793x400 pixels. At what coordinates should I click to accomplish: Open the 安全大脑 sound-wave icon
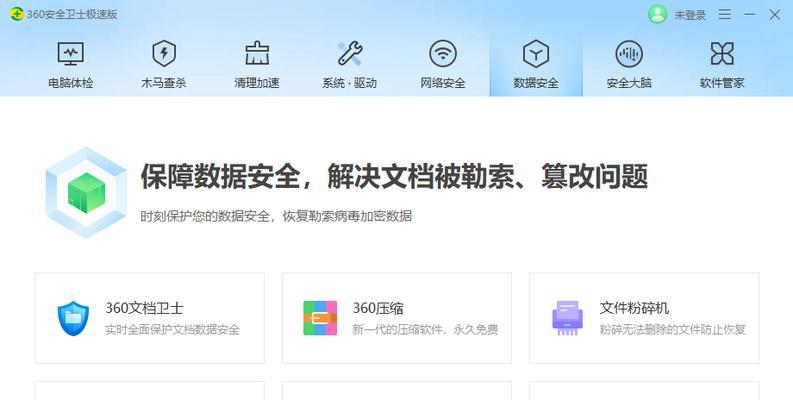coord(629,54)
